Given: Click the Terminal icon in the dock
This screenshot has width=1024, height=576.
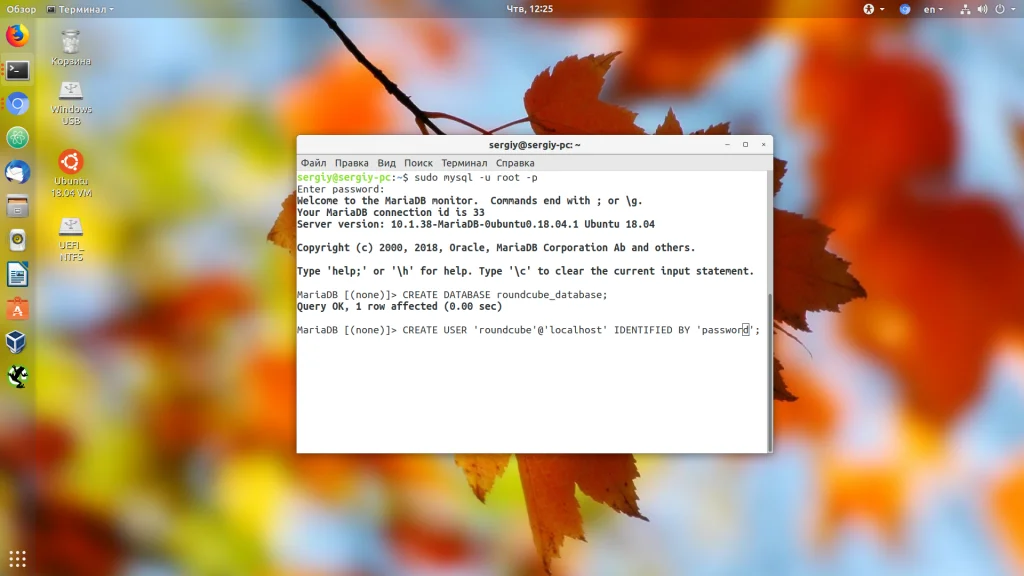Looking at the screenshot, I should click(x=18, y=70).
